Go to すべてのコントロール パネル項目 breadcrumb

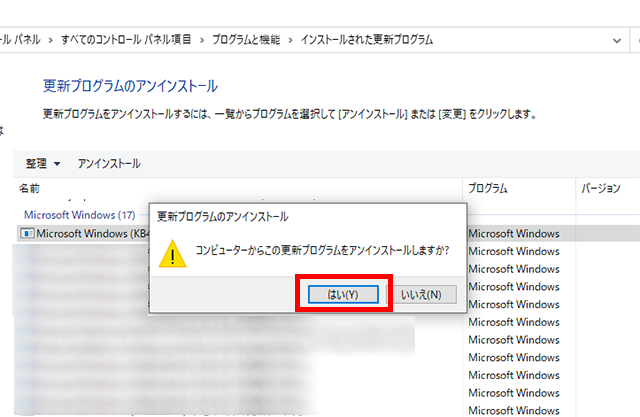coord(126,40)
